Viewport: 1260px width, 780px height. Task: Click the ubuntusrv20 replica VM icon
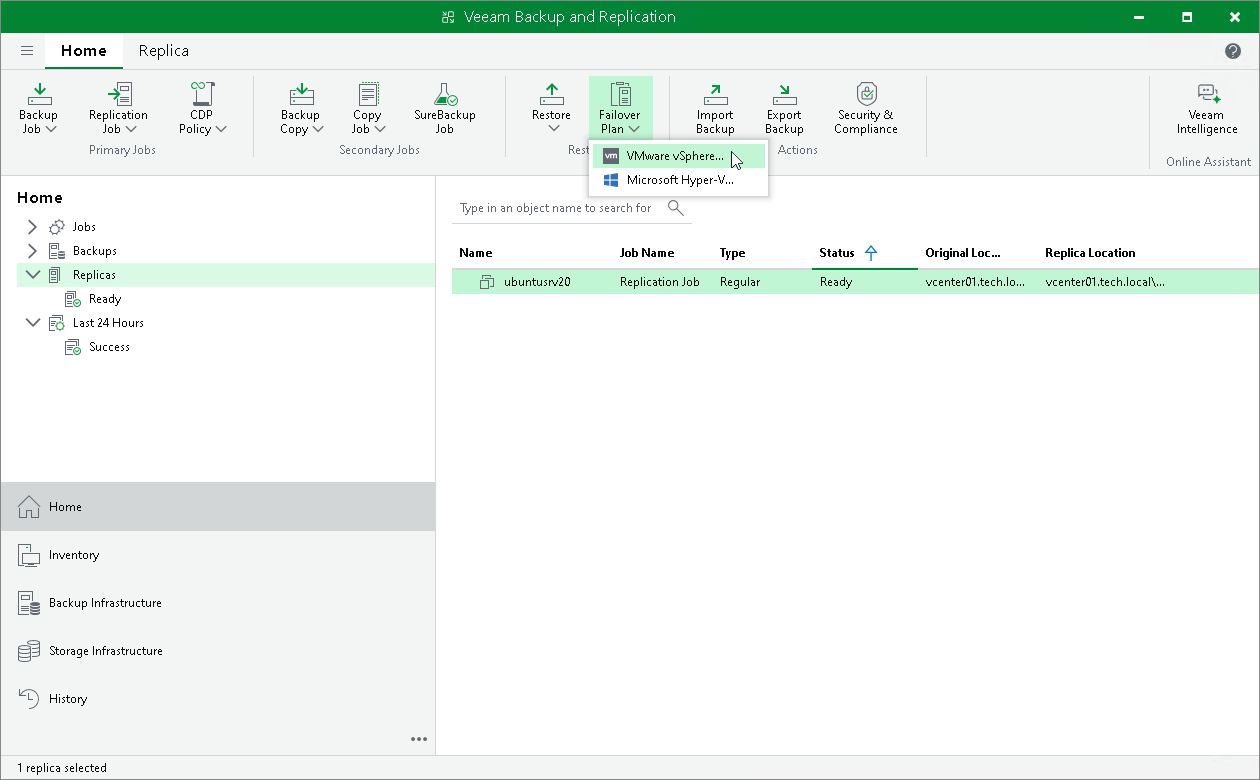point(487,282)
